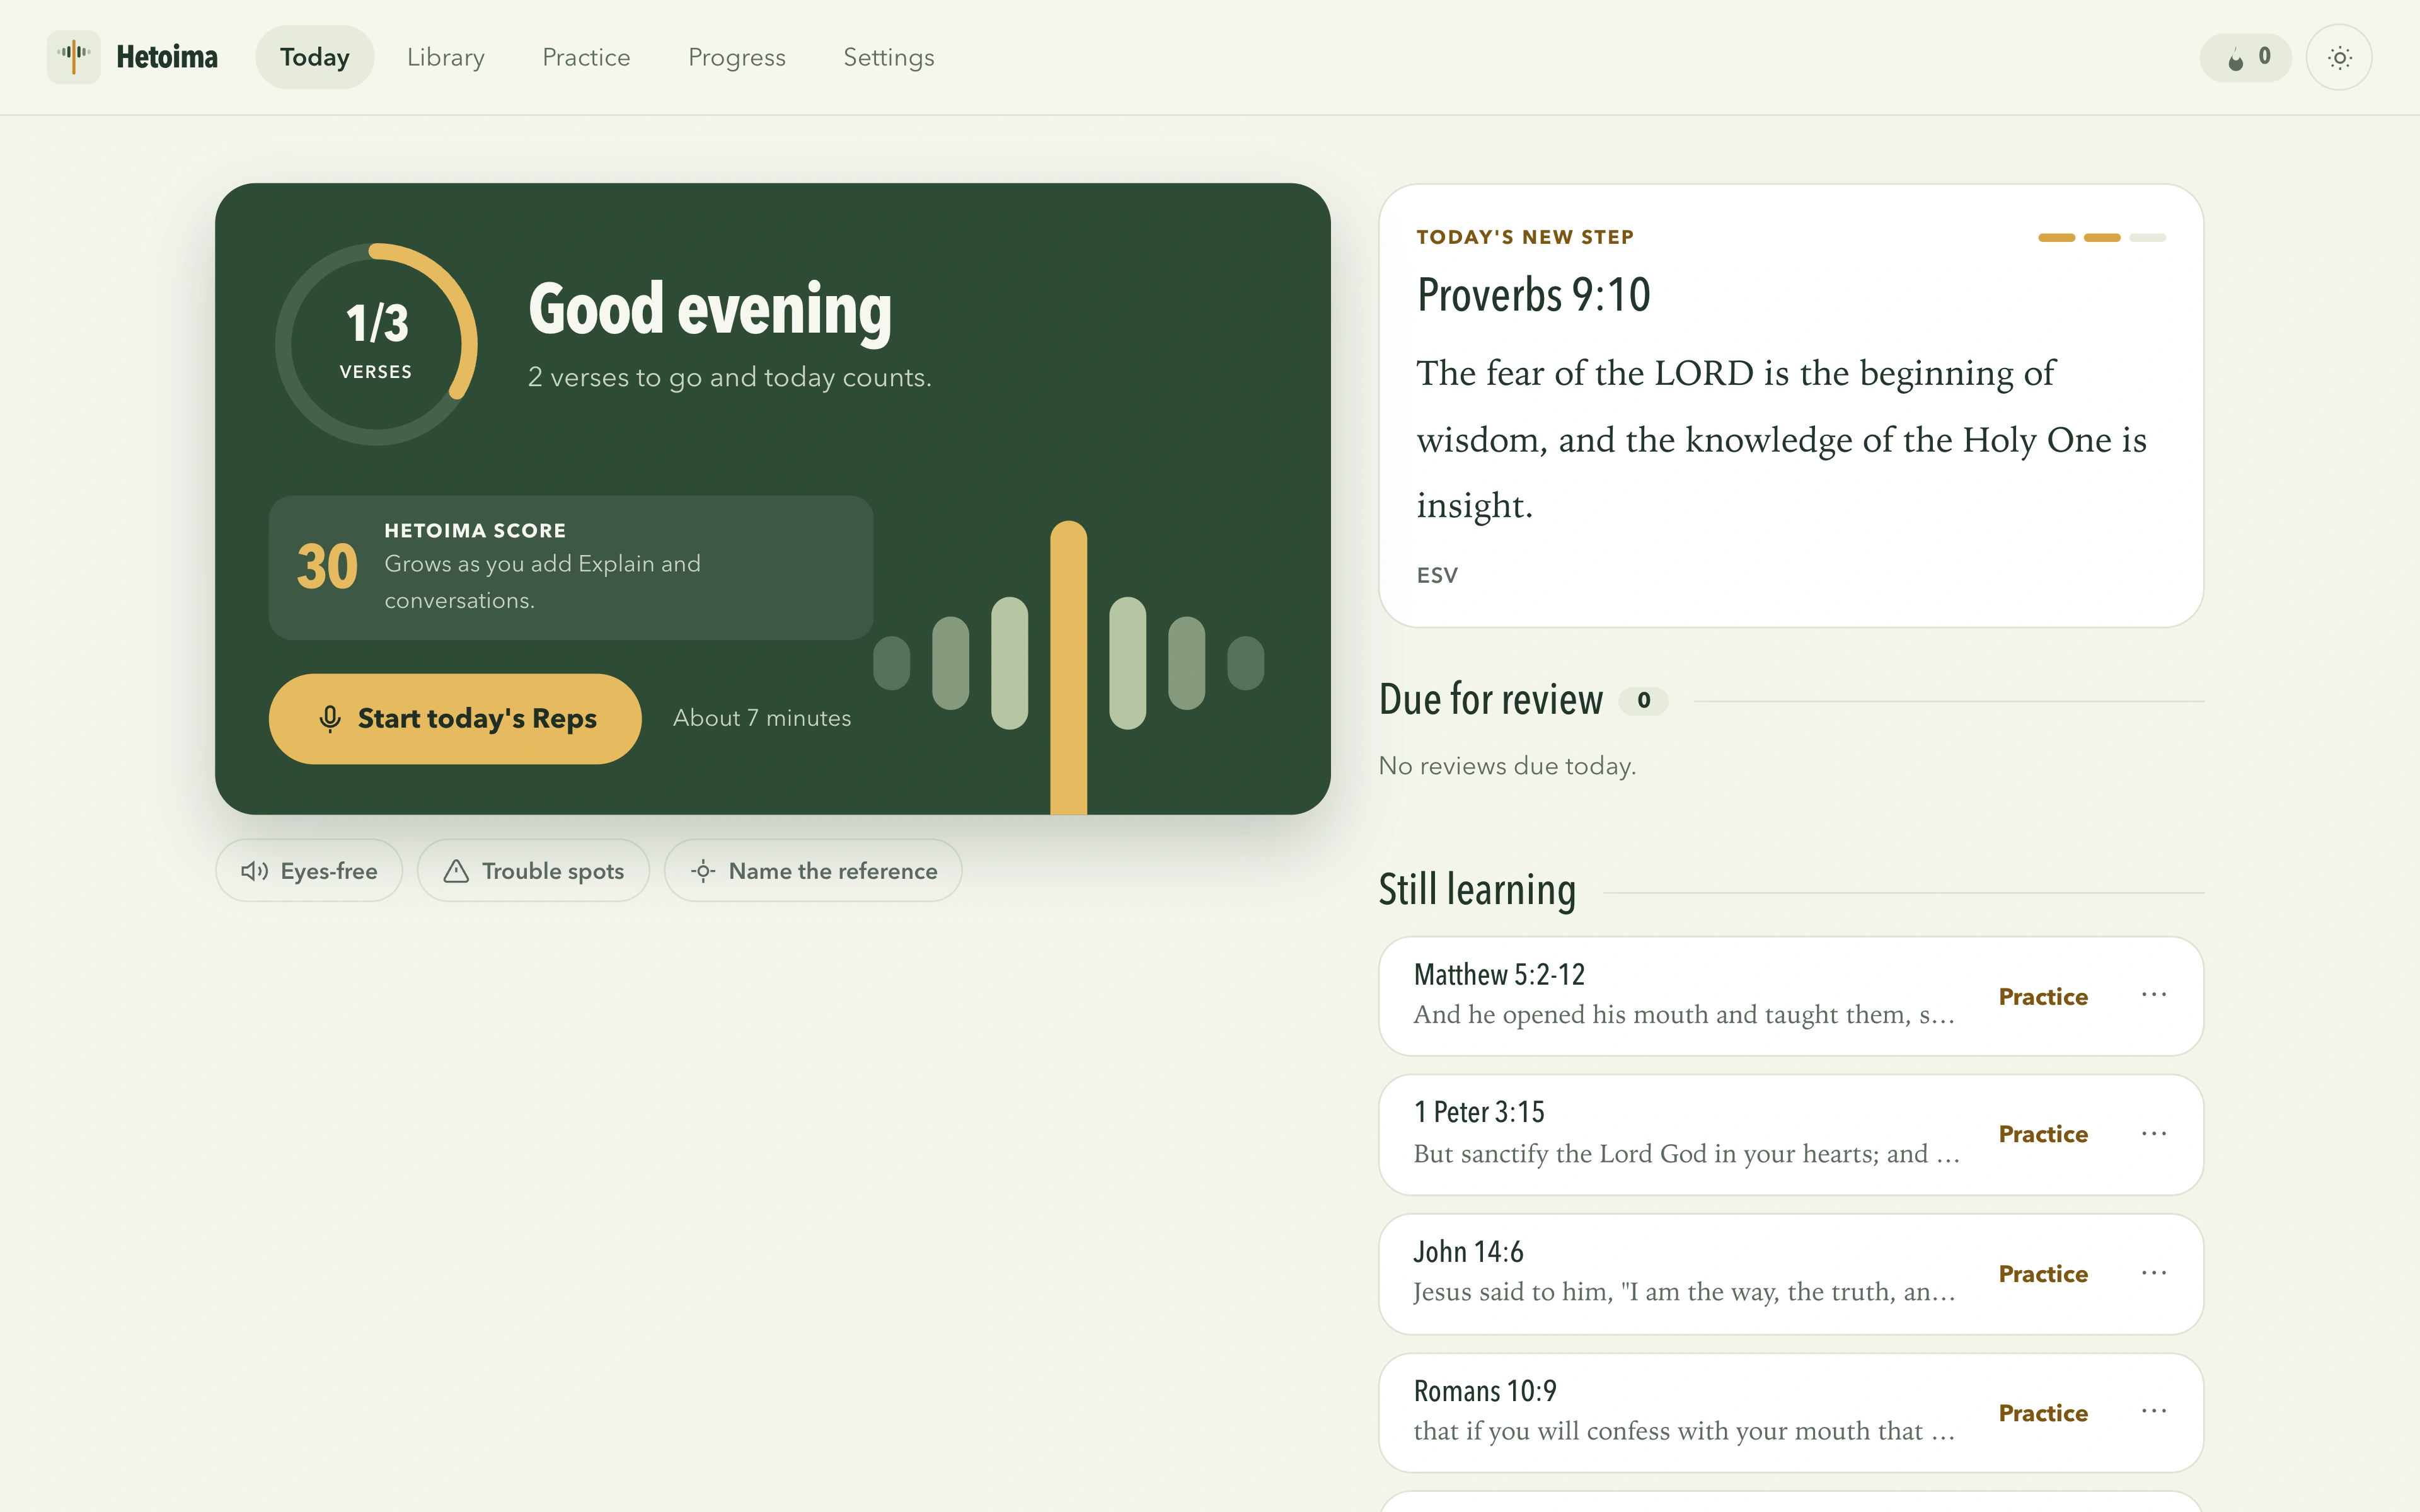This screenshot has height=1512, width=2420.
Task: Click the 'Still learning' section heading
Action: pos(1477,890)
